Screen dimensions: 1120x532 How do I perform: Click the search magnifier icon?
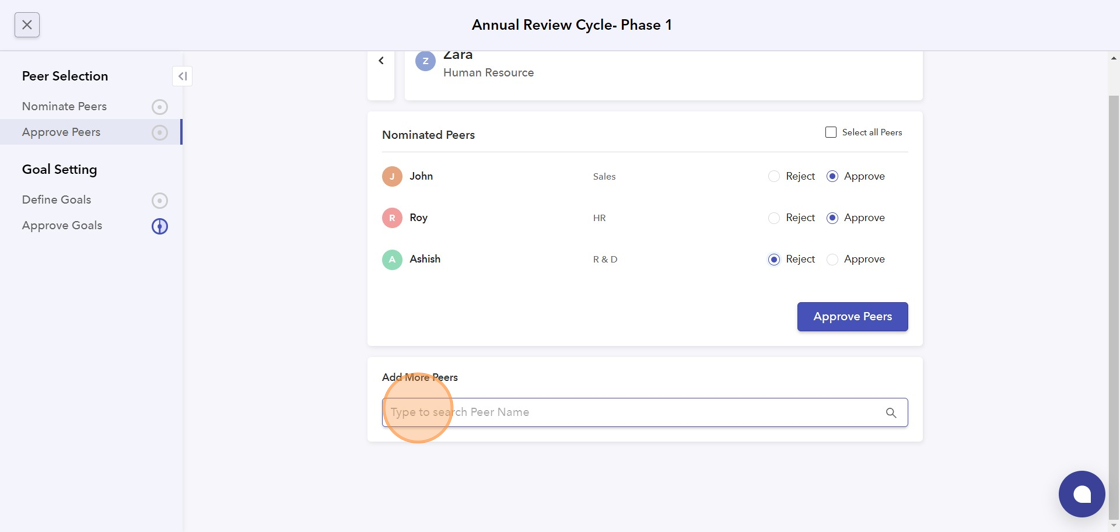(x=891, y=413)
